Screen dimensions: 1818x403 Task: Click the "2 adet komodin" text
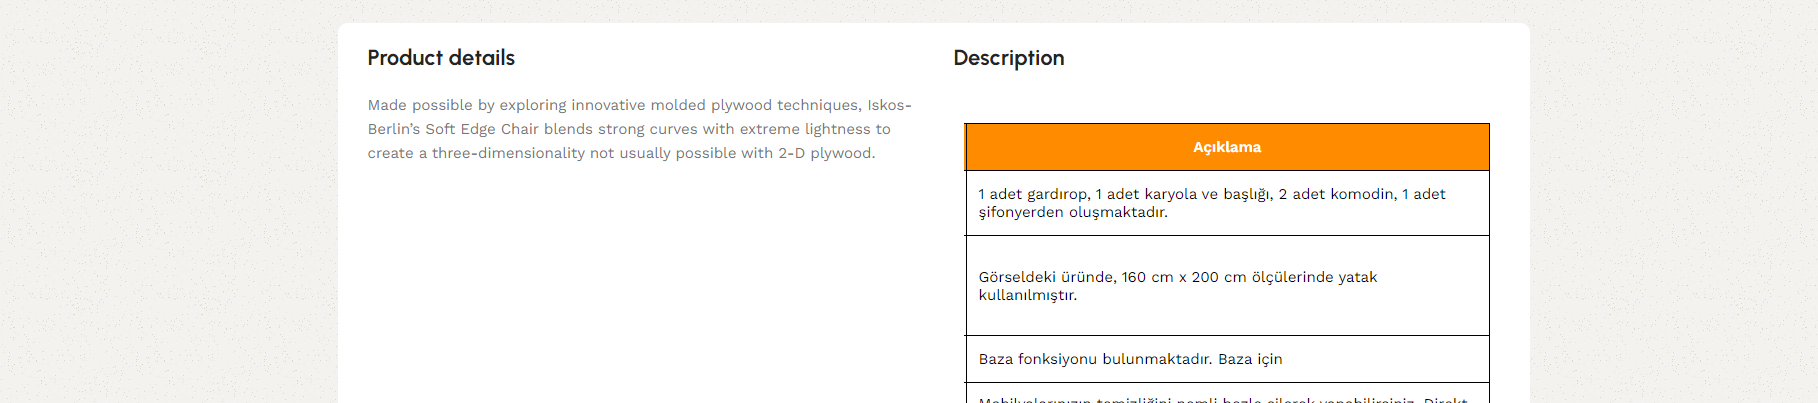pos(1336,194)
